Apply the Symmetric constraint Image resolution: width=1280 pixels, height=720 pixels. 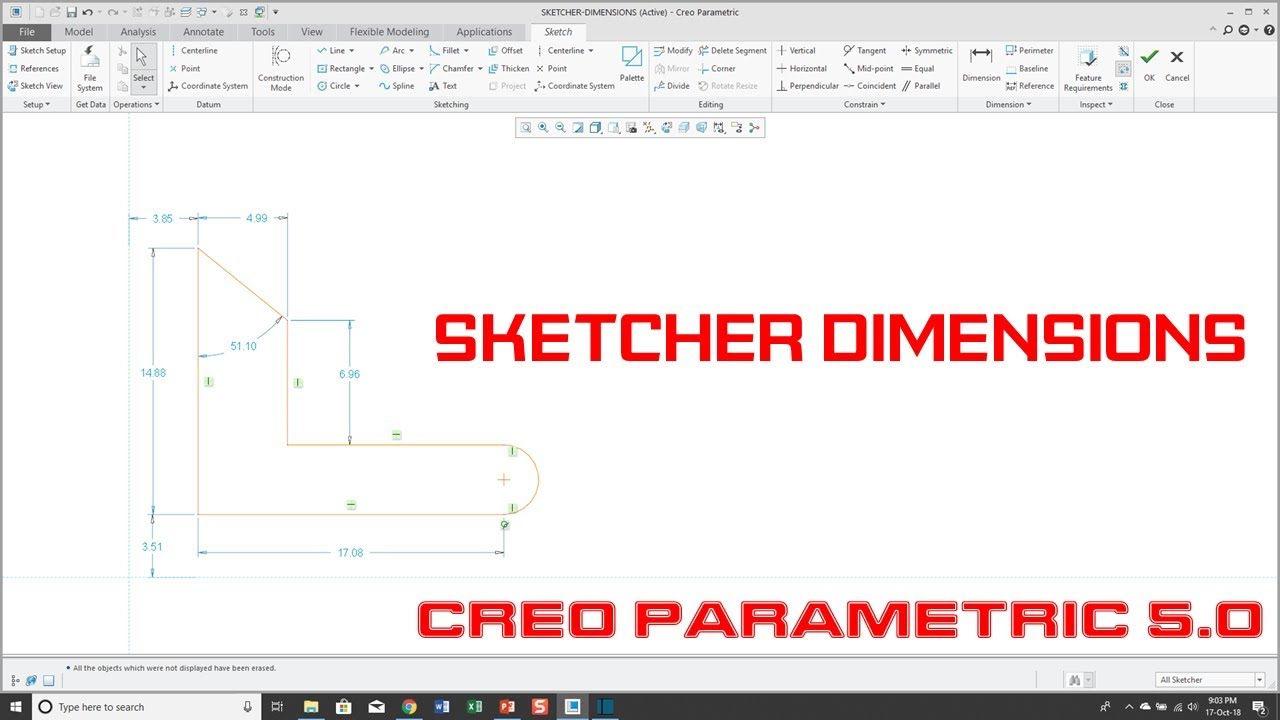[927, 50]
